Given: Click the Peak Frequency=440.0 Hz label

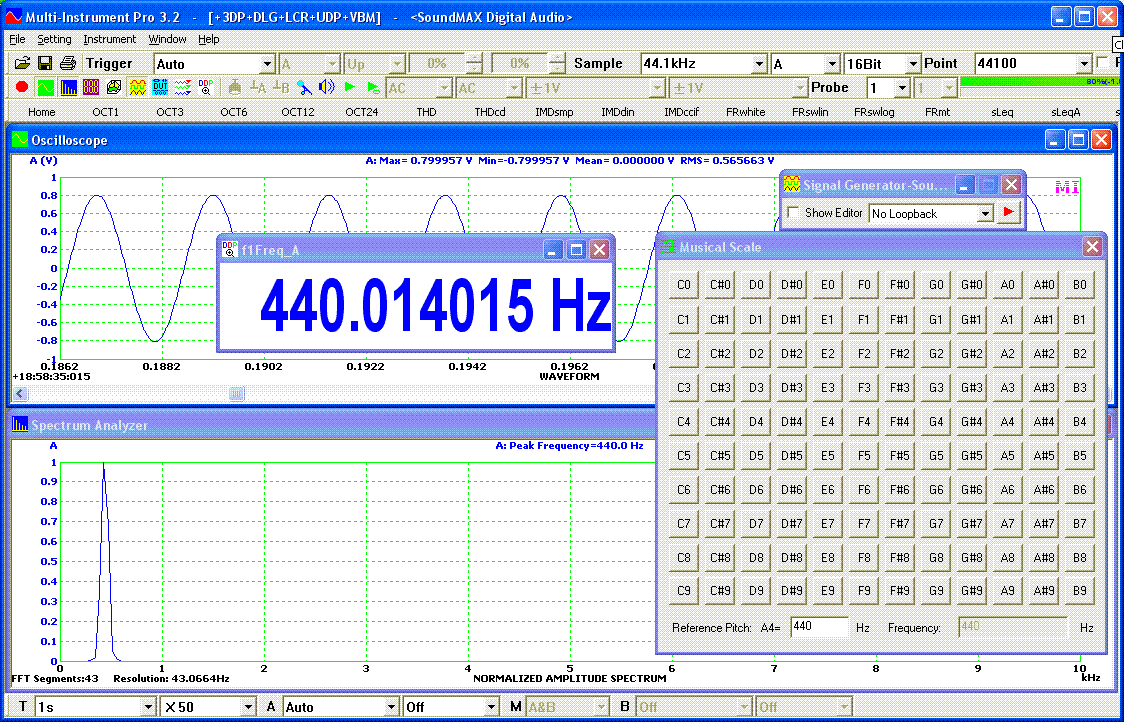Looking at the screenshot, I should coord(569,445).
